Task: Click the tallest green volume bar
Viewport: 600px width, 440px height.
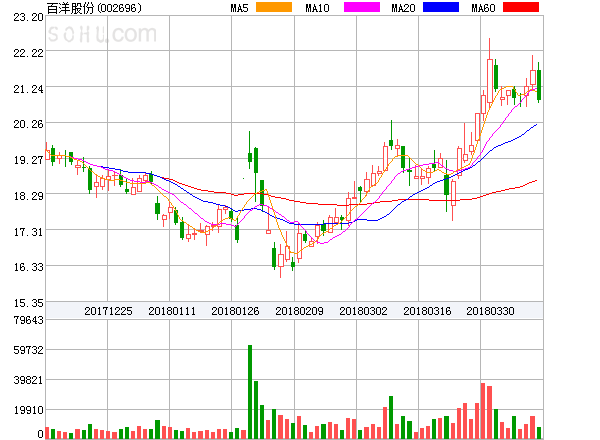Action: tap(250, 392)
